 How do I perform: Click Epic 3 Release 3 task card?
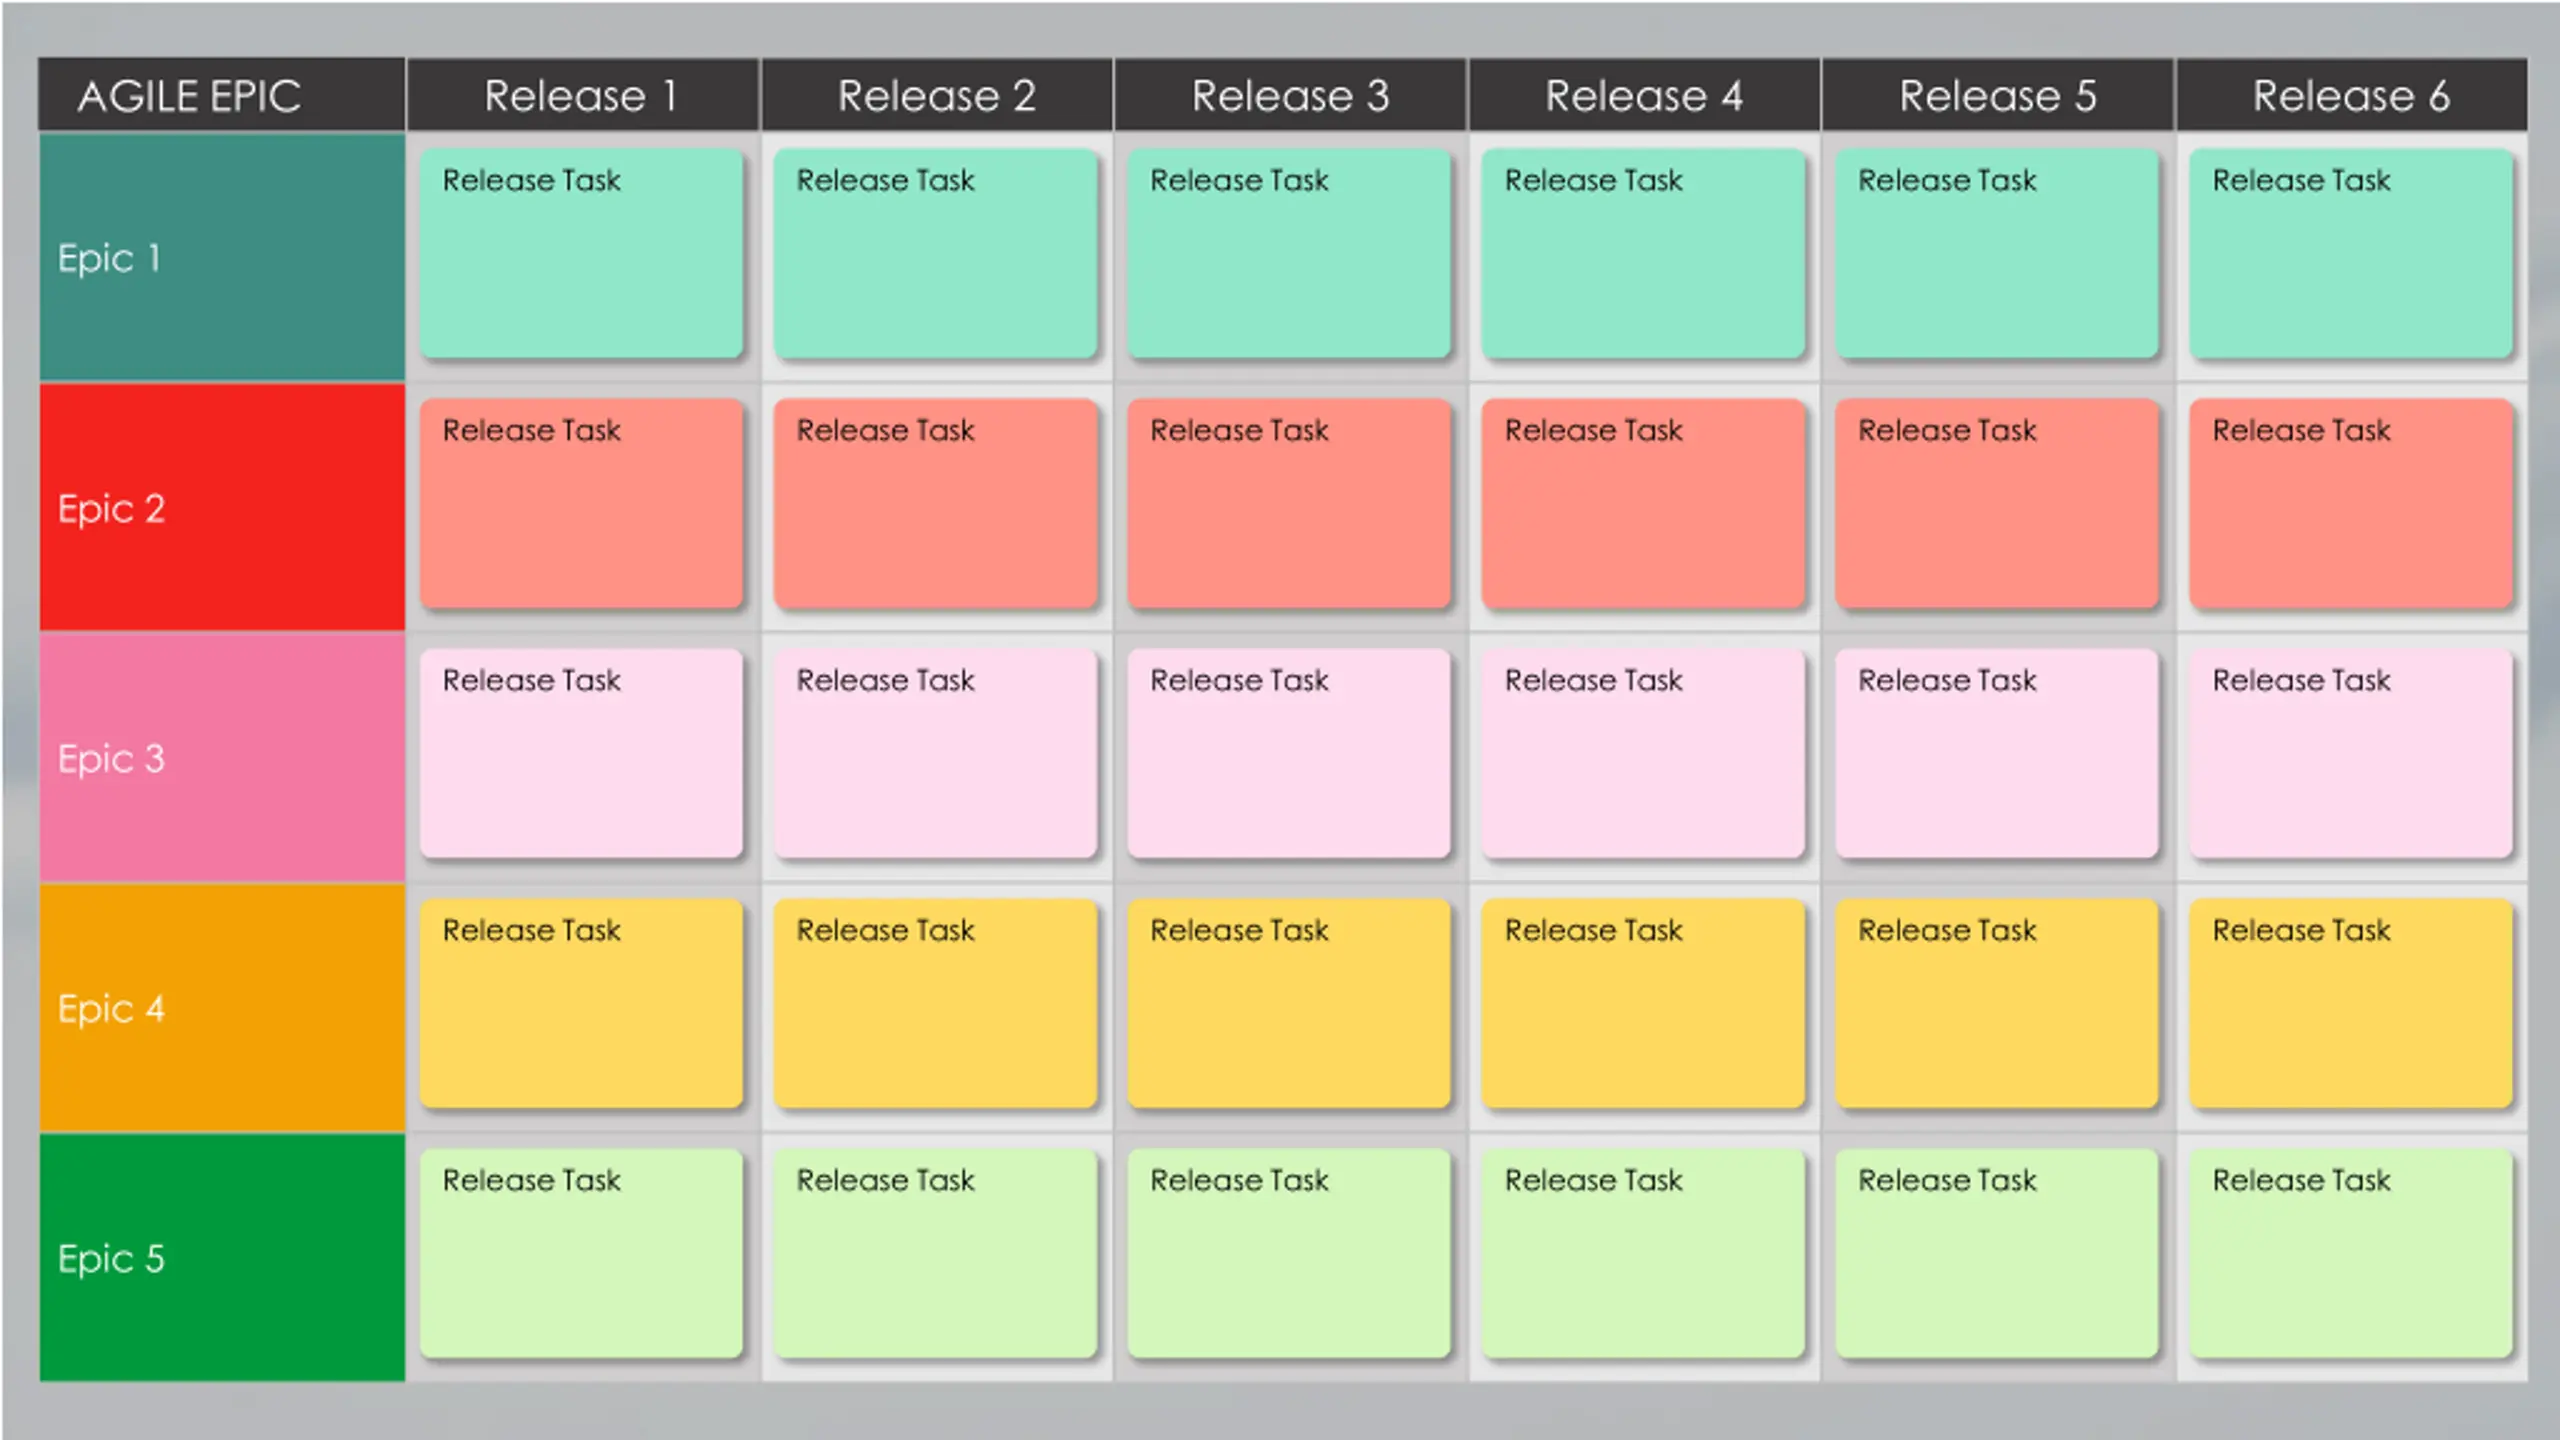(1289, 754)
